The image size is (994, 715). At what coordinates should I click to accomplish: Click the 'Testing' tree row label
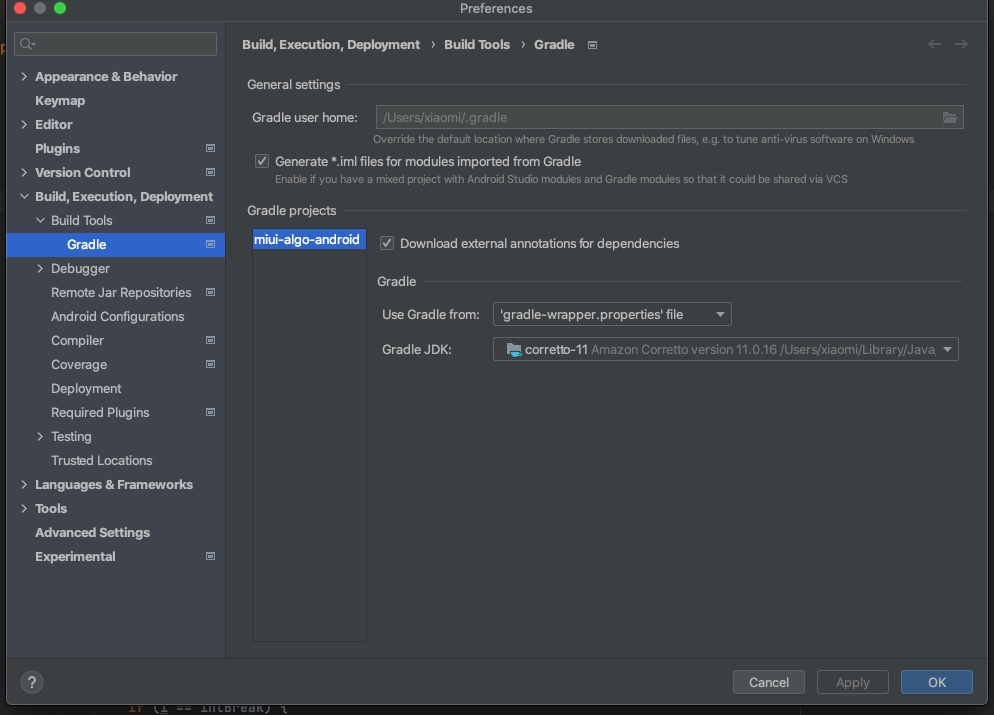tap(71, 437)
